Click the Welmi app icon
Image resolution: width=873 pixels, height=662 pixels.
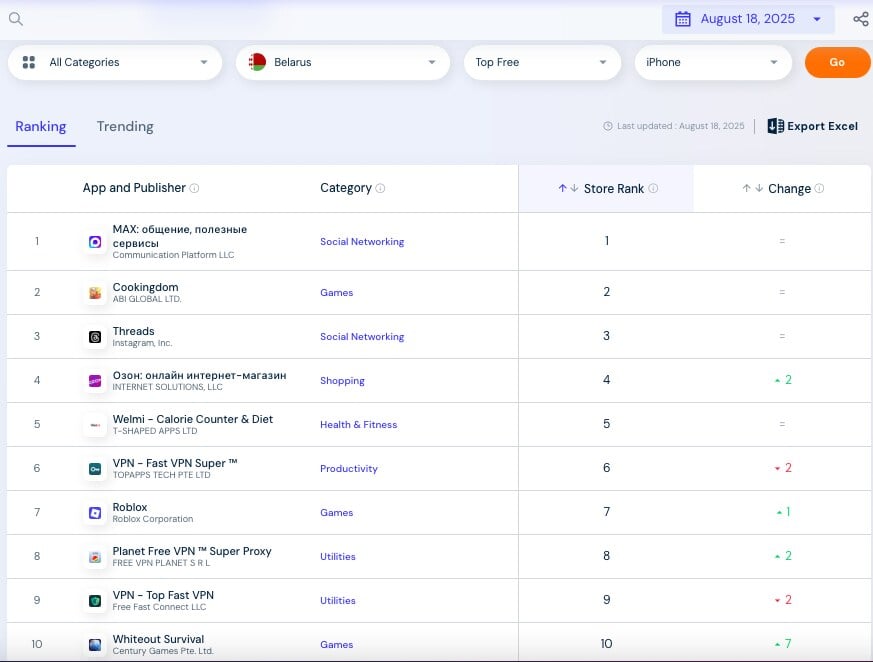pos(95,425)
